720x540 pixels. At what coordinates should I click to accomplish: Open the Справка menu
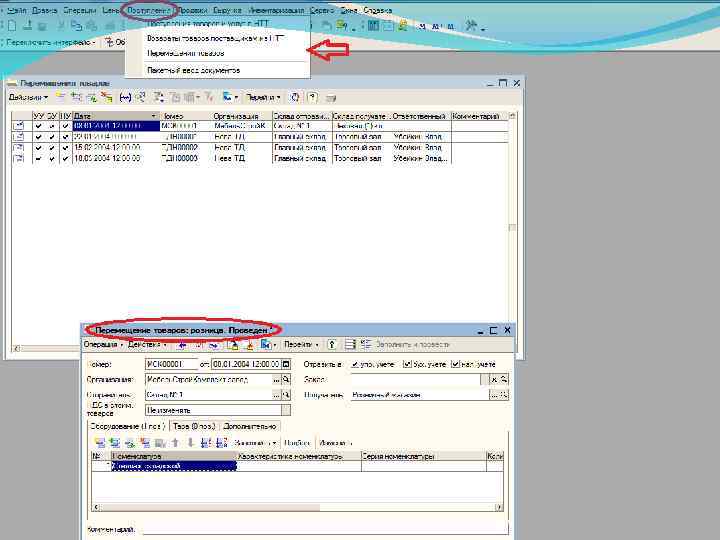coord(377,10)
